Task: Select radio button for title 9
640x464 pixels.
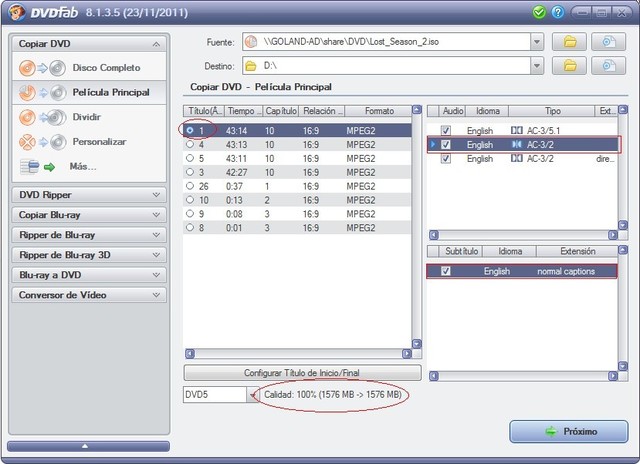Action: pos(190,213)
